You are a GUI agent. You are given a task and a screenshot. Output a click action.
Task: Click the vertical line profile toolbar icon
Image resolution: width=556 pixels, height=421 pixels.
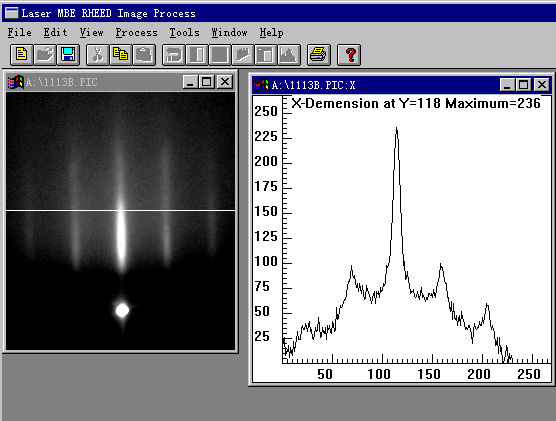click(x=196, y=55)
